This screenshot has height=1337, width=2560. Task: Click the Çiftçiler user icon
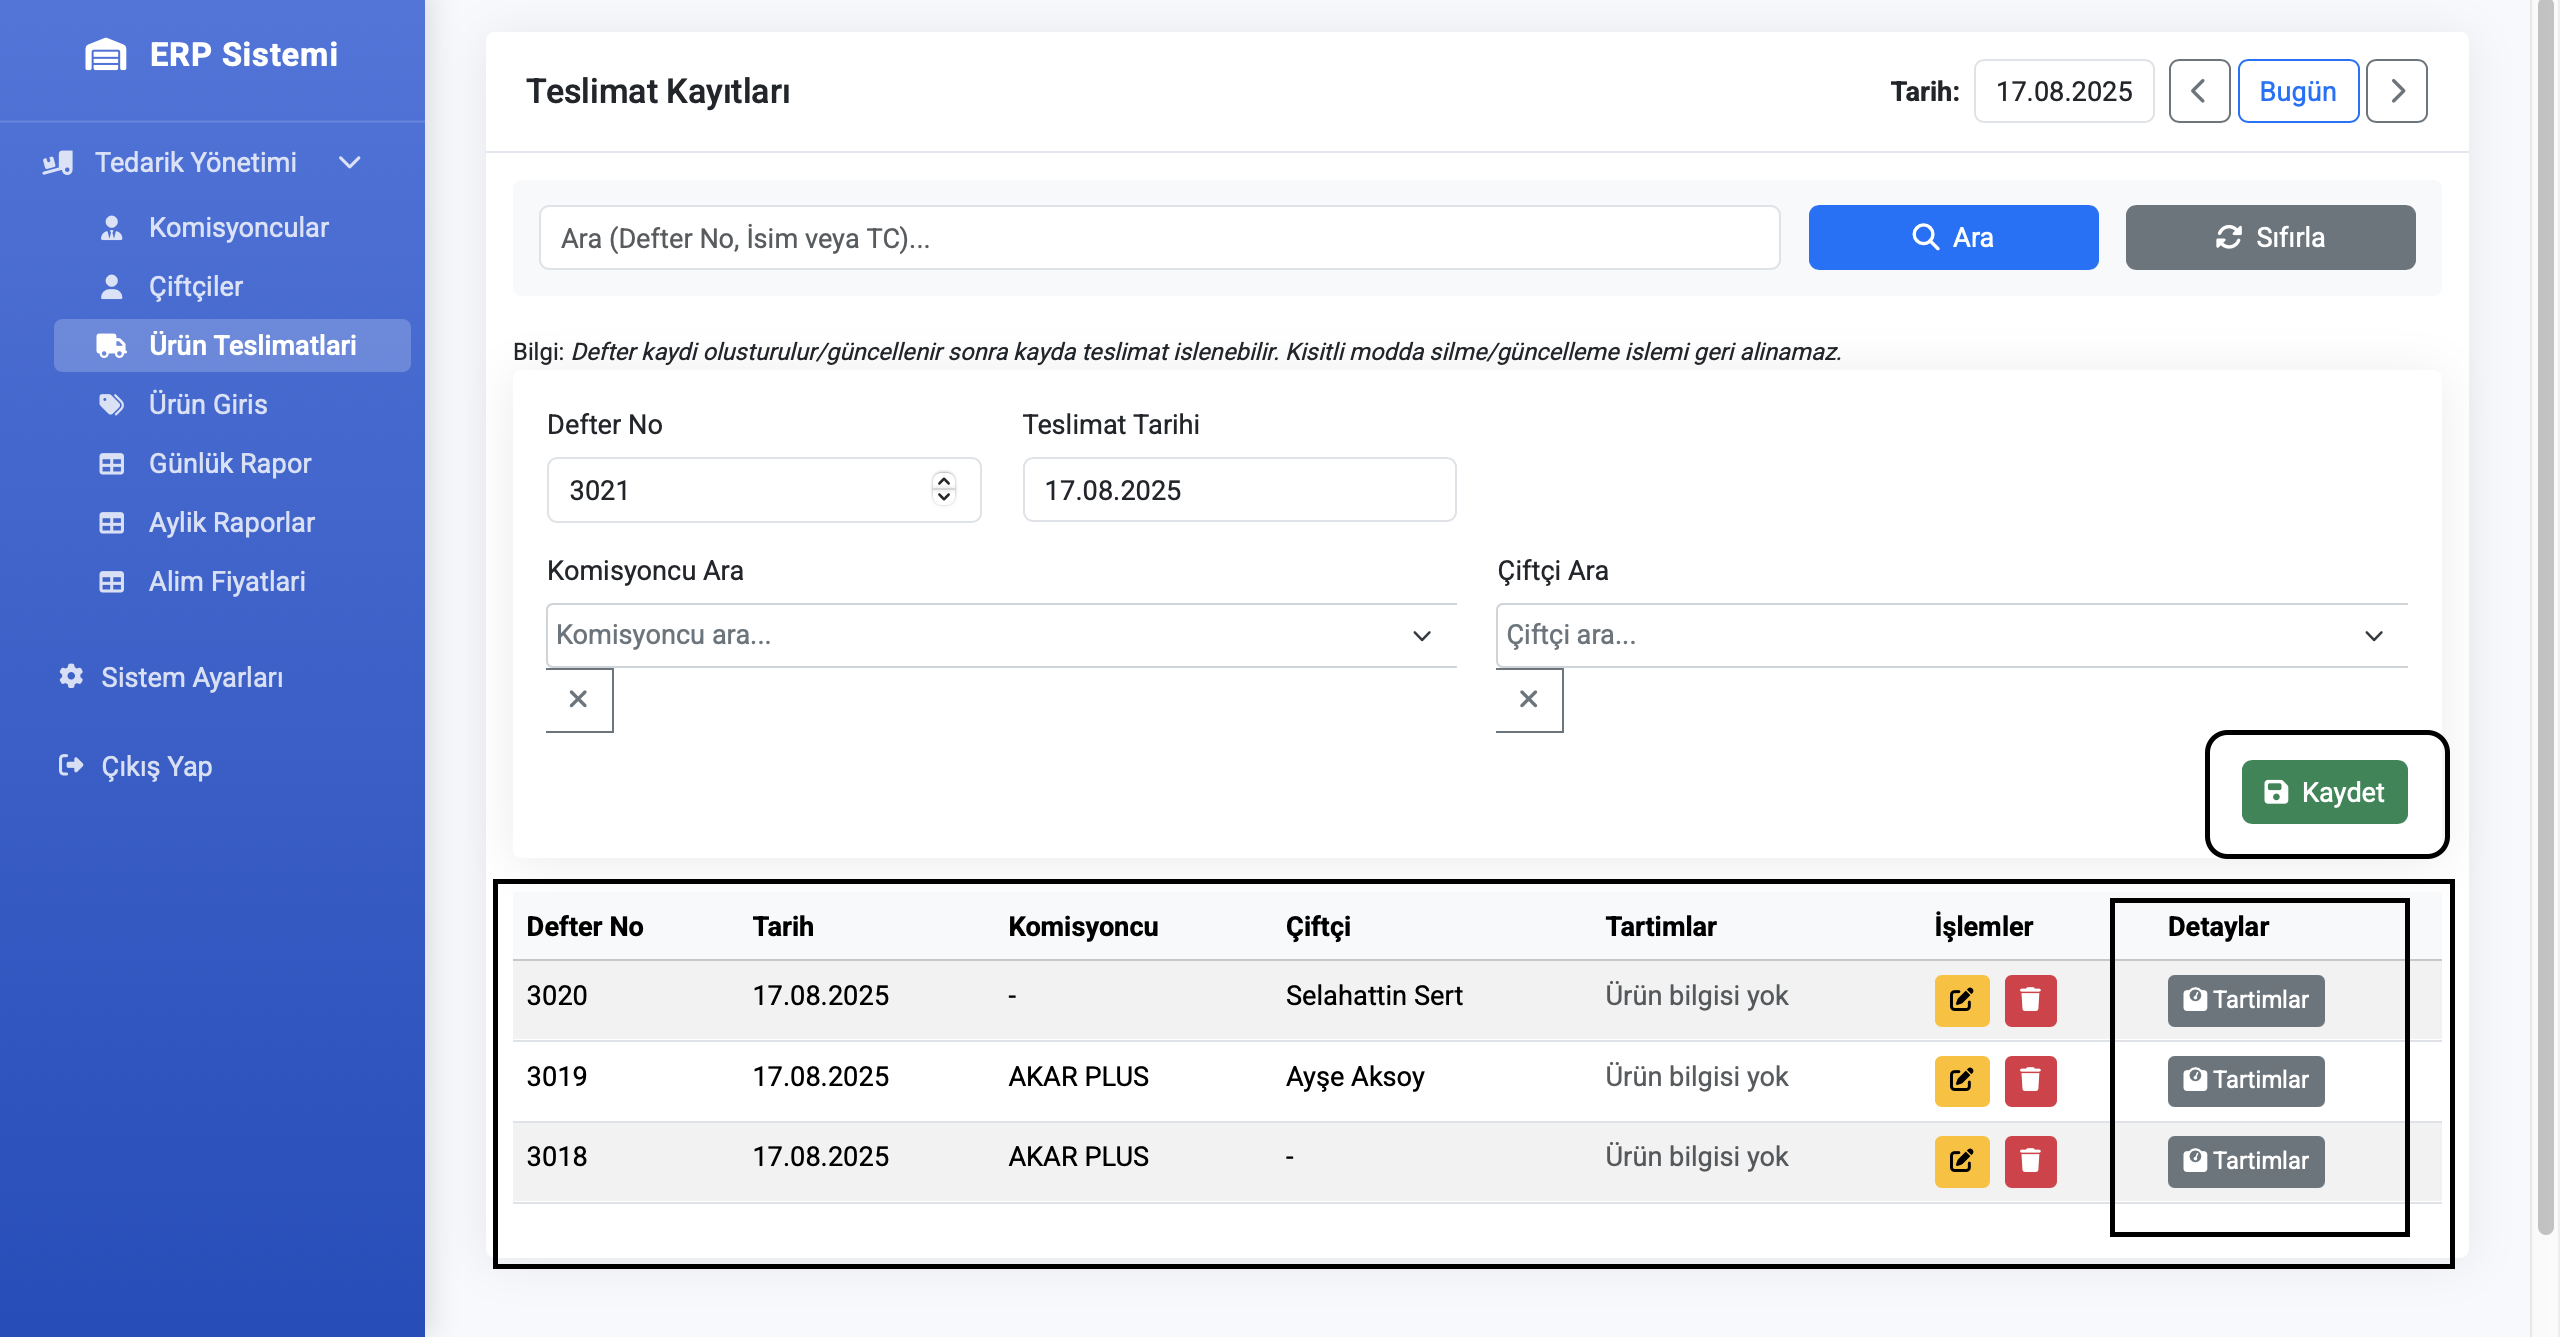click(112, 287)
